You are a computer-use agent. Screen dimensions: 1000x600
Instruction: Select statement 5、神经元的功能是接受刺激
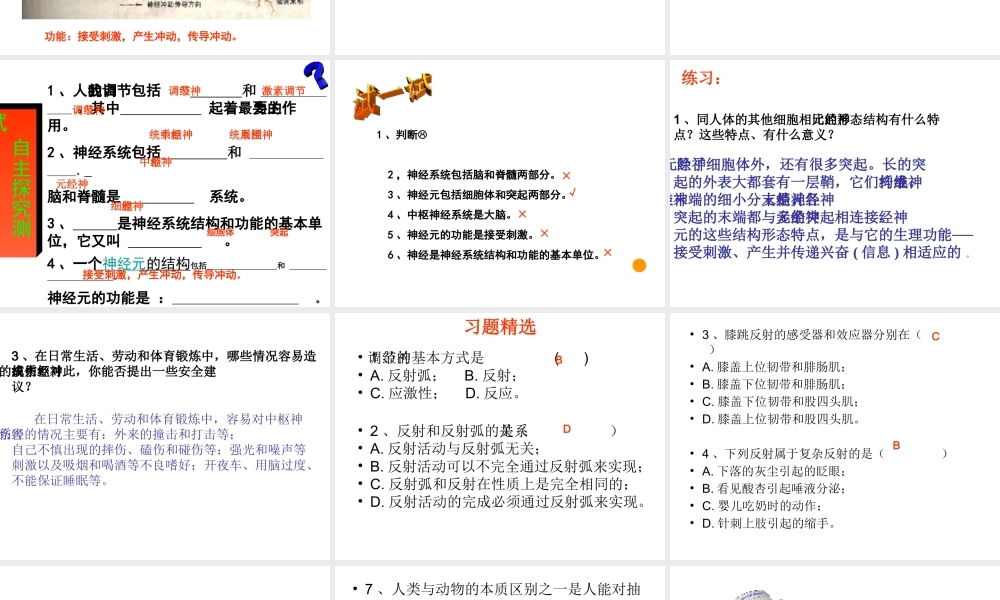(x=460, y=235)
